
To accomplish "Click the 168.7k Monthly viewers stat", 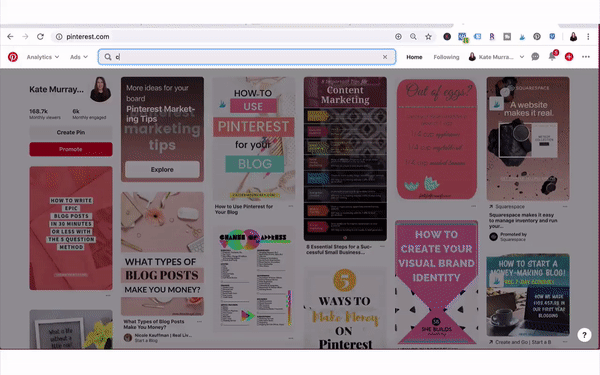I will (x=45, y=114).
